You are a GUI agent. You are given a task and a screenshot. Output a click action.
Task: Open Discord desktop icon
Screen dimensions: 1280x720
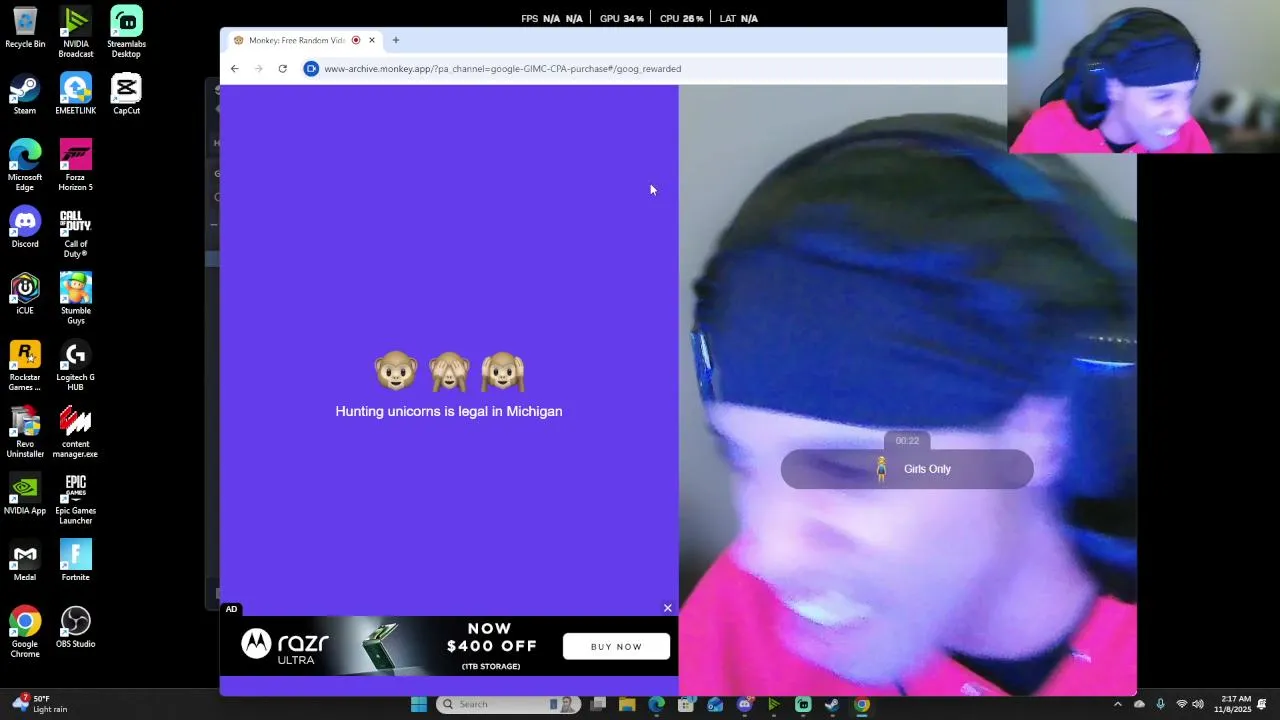click(x=25, y=227)
